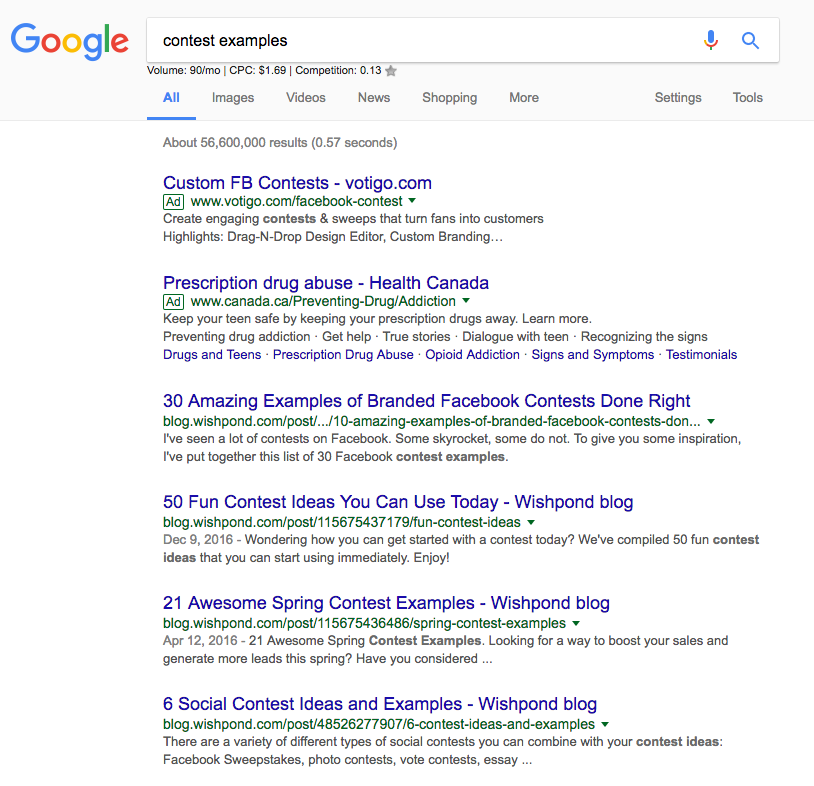The height and width of the screenshot is (786, 814).
Task: Click snippet 'Keep your teen safe by keeping'
Action: pyautogui.click(x=377, y=319)
